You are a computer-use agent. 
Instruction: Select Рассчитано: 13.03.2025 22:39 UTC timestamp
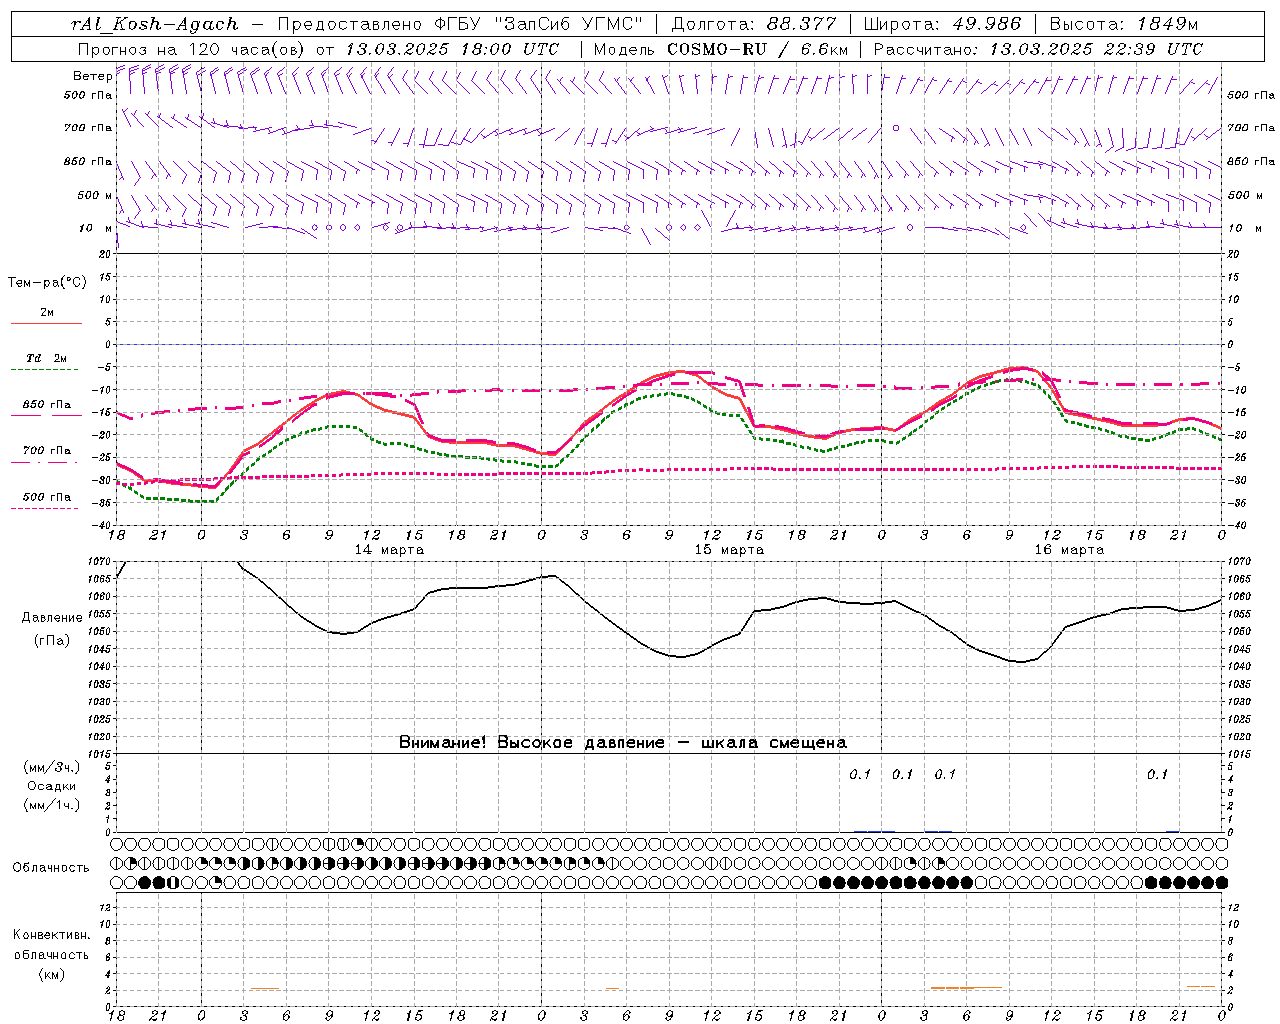point(1038,49)
